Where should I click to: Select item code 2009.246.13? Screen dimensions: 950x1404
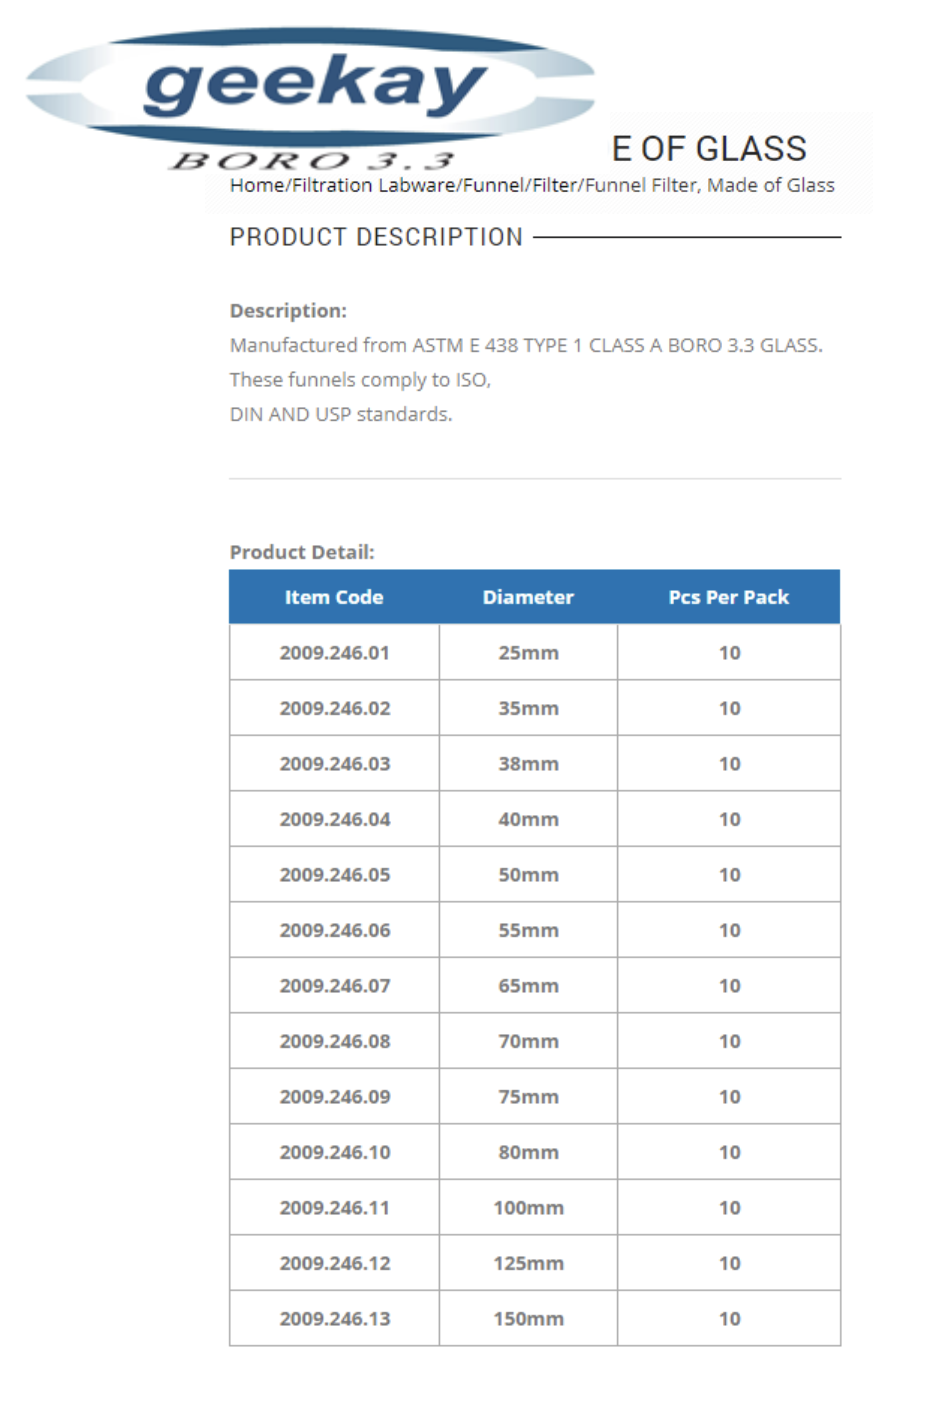click(x=334, y=1319)
